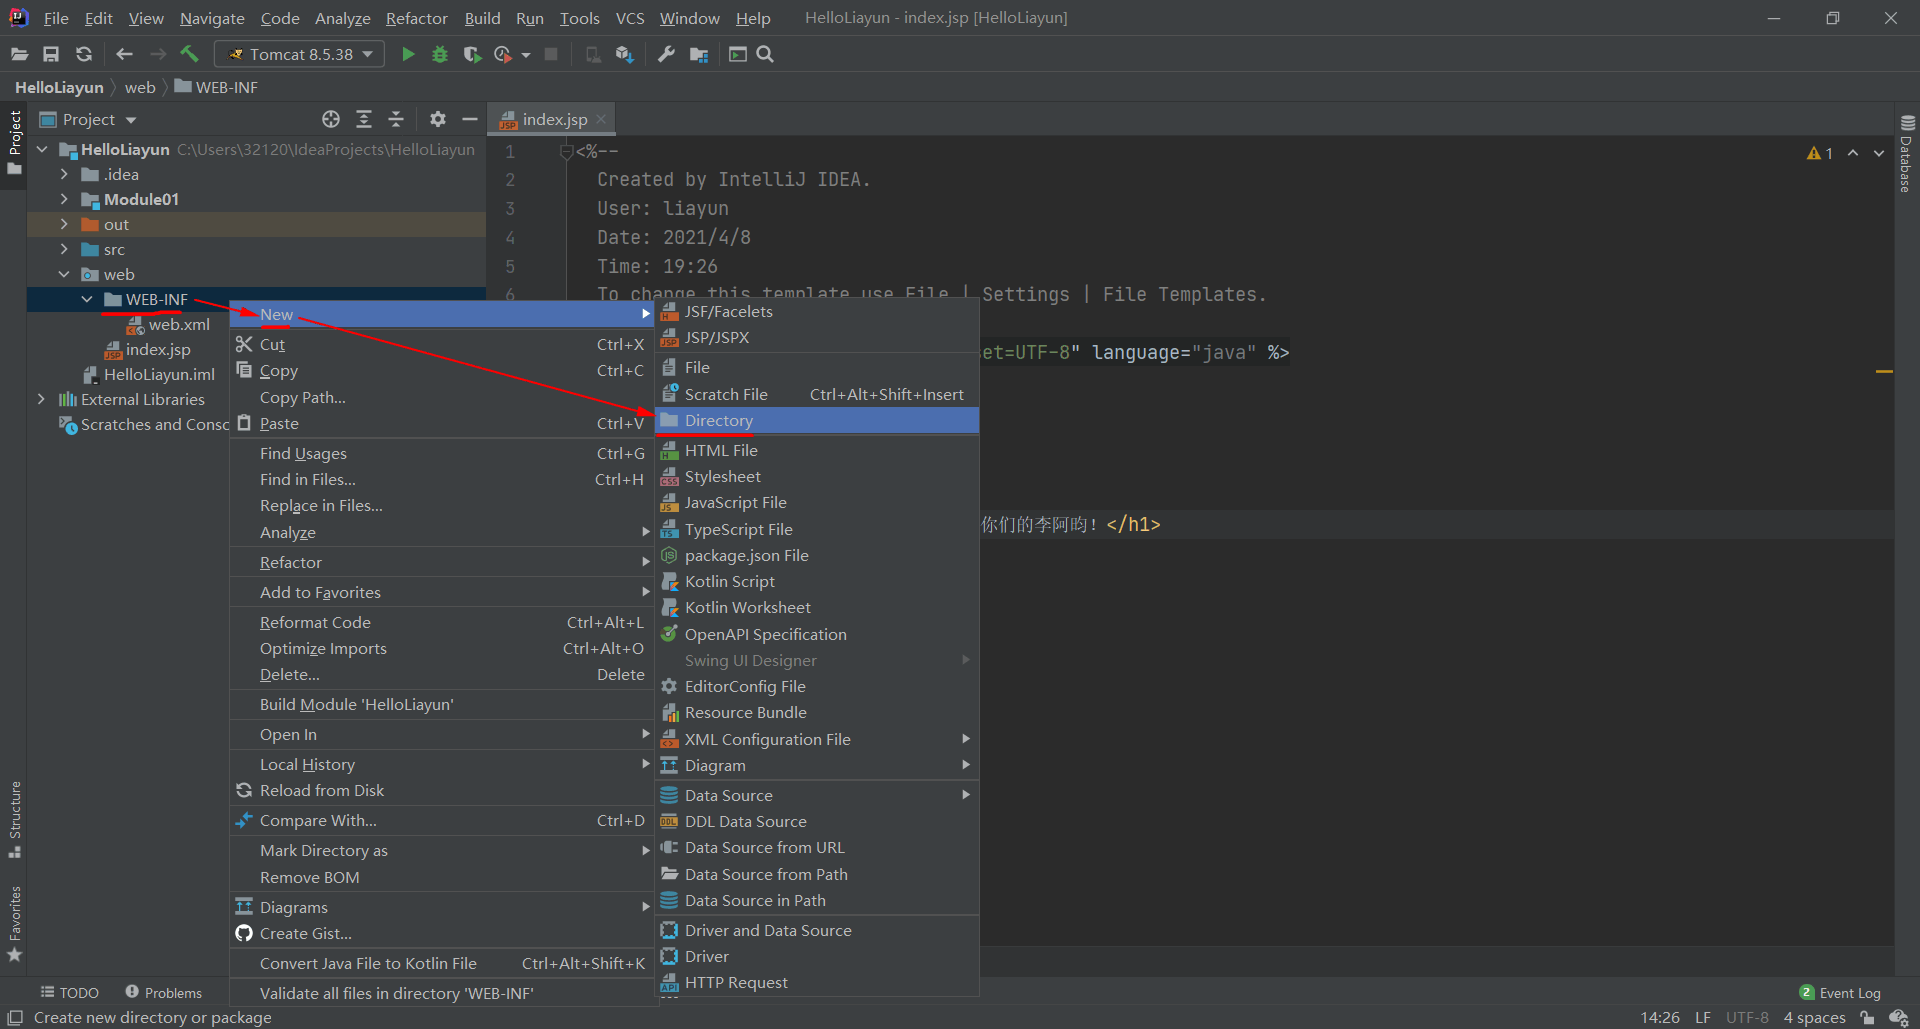Open the Structure tool window
Screen dimensions: 1920x1029
pos(14,819)
